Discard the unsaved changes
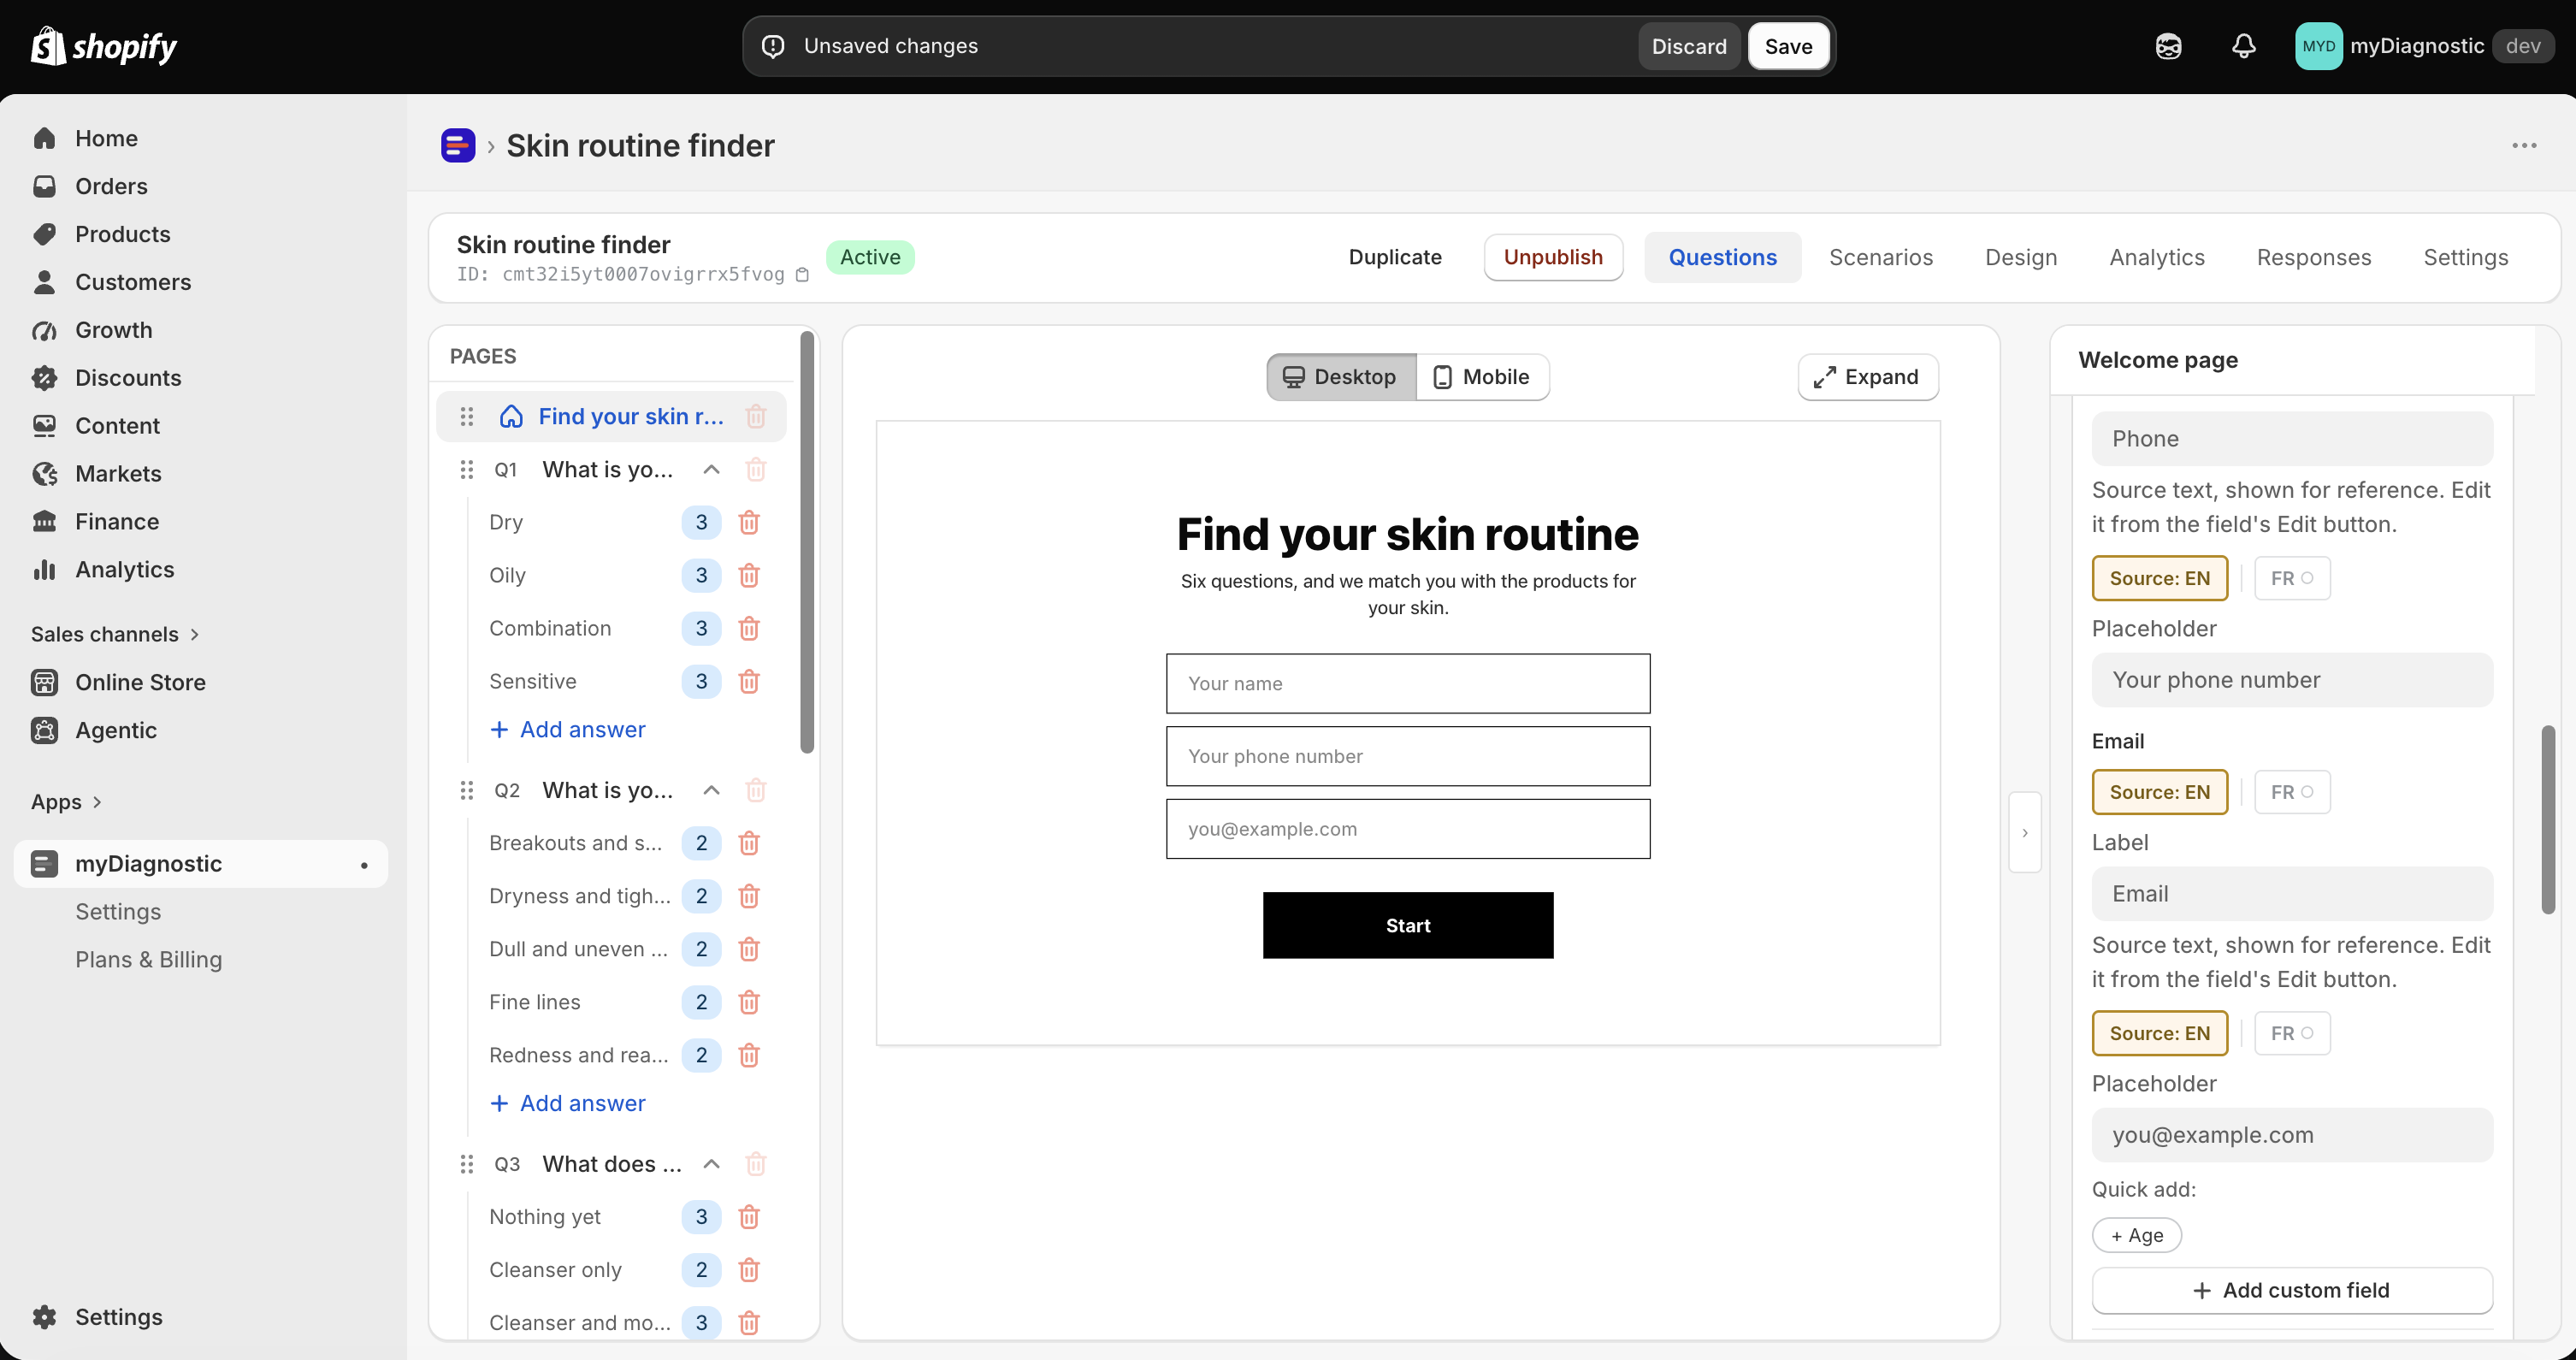This screenshot has height=1360, width=2576. (1689, 46)
